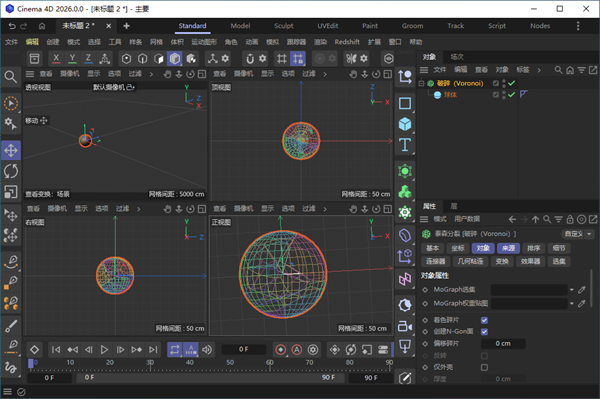This screenshot has height=399, width=600.
Task: Open the 几何粘连 attribute tab button
Action: pyautogui.click(x=470, y=261)
